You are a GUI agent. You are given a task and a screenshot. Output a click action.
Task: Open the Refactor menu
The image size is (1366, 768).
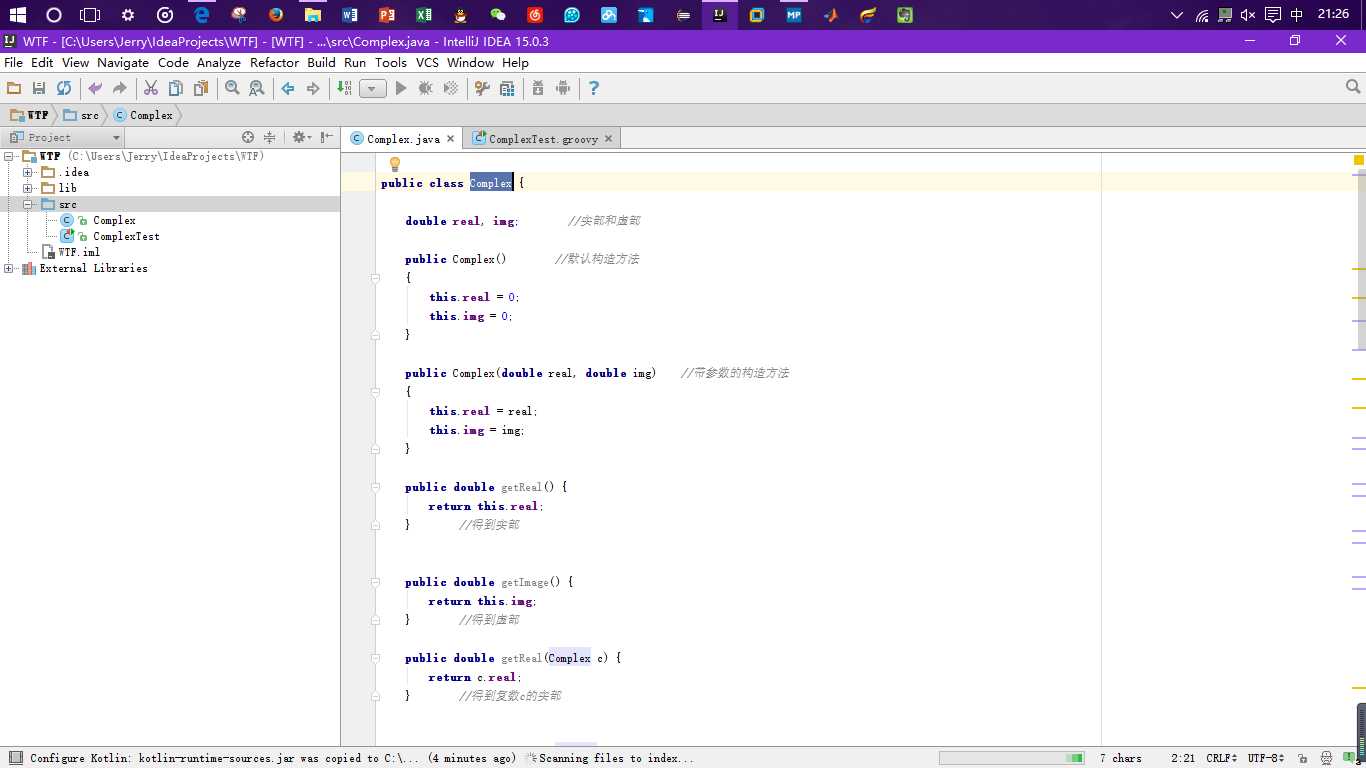click(x=274, y=62)
